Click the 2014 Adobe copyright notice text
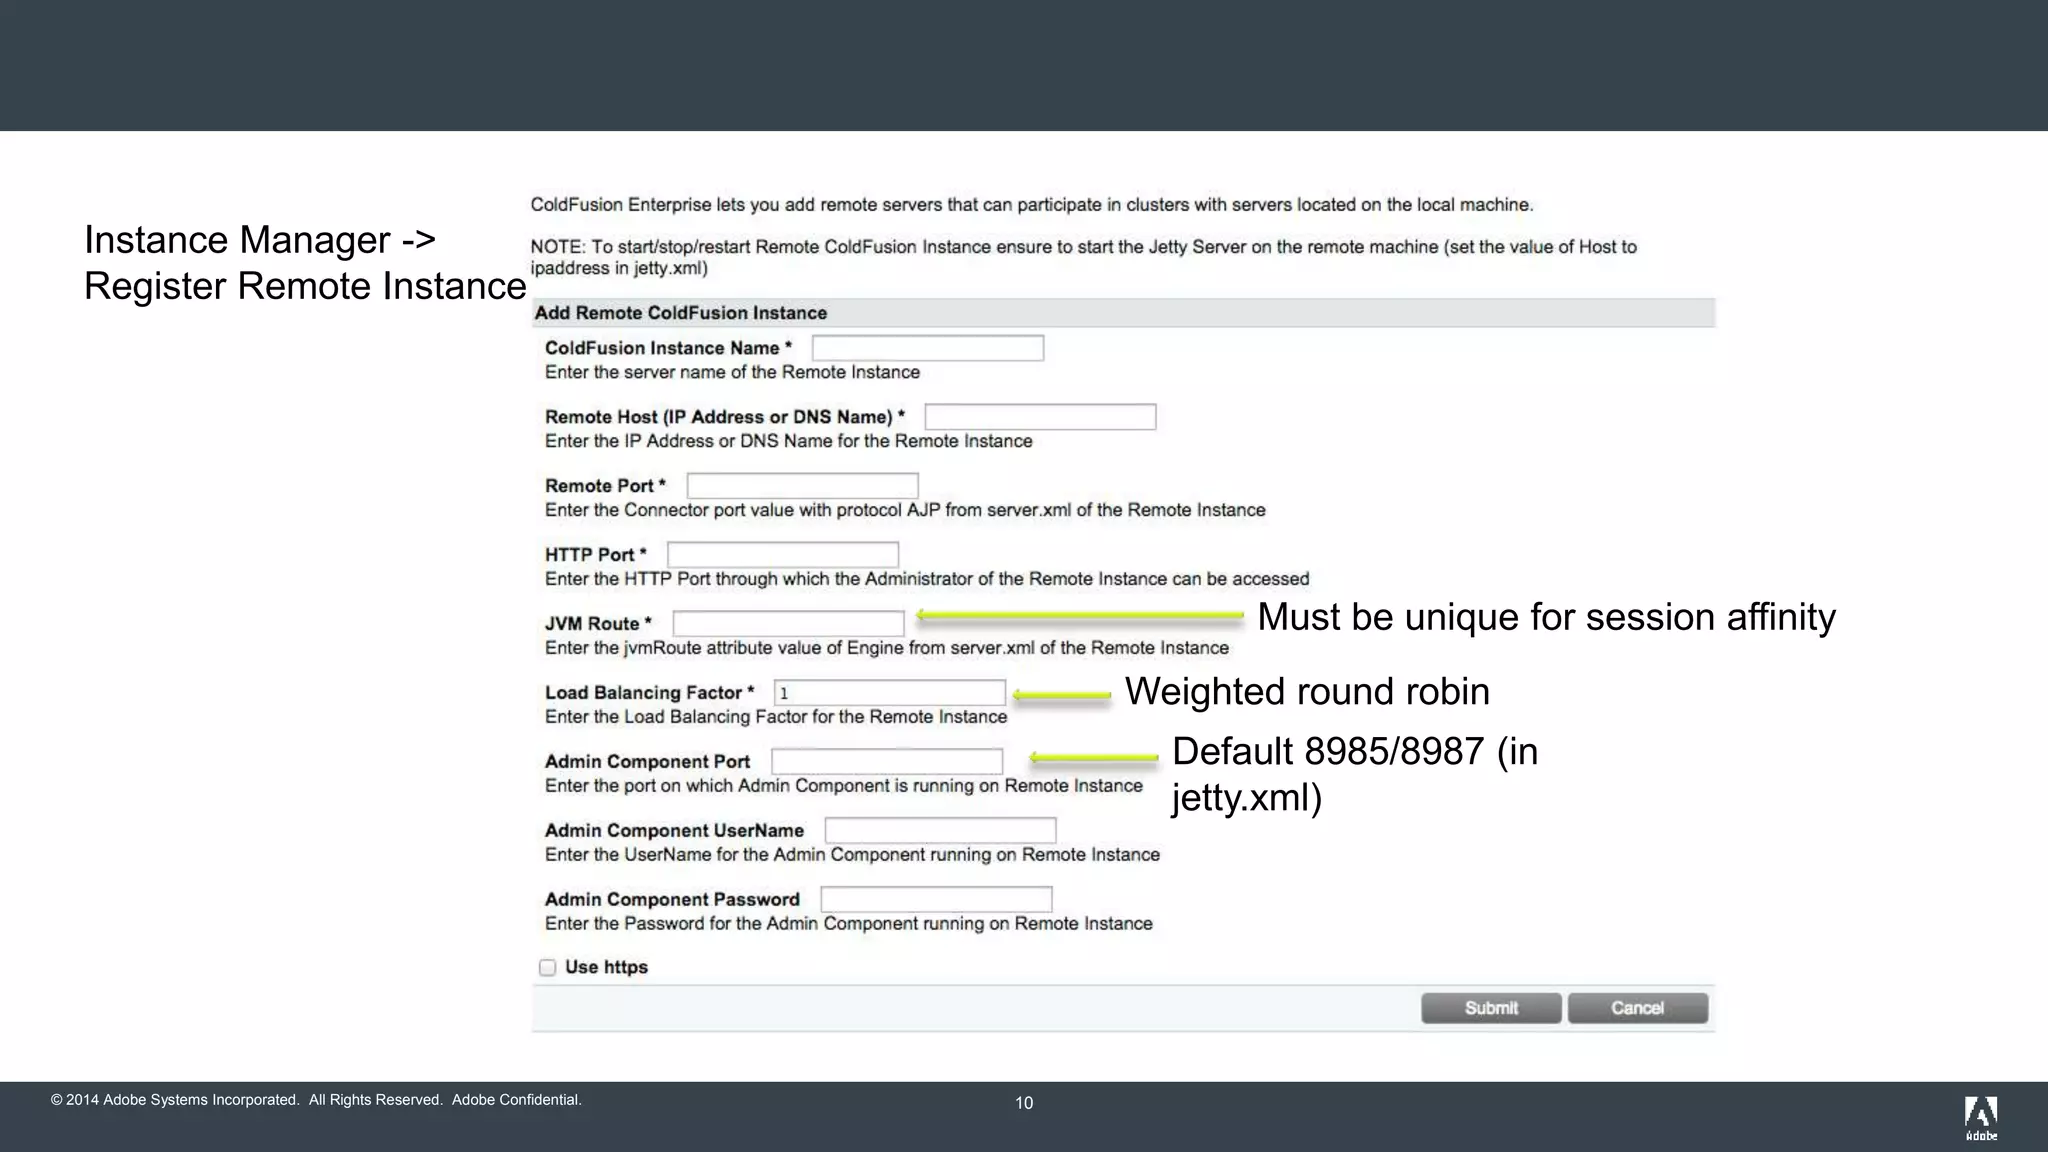This screenshot has height=1152, width=2048. pos(316,1100)
